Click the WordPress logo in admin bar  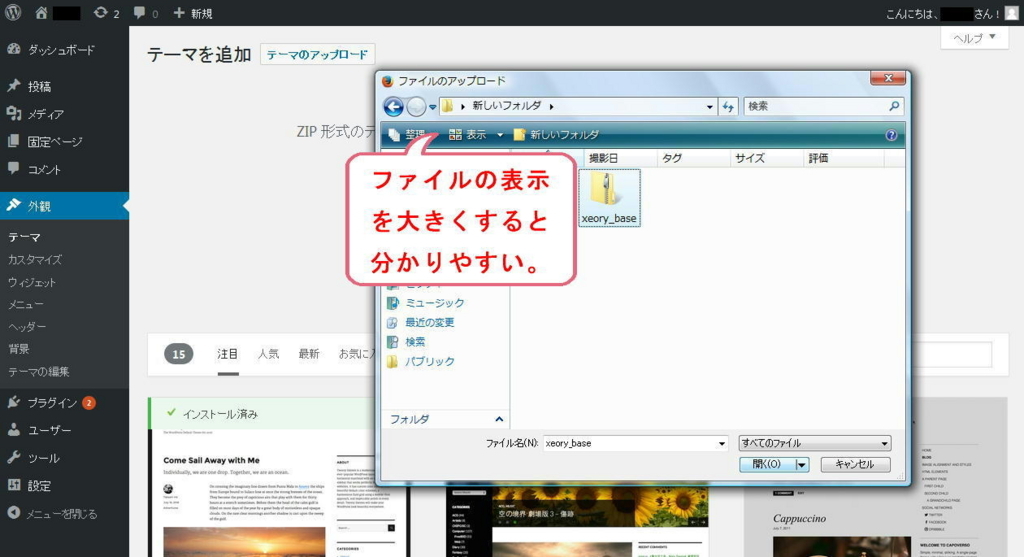pos(13,12)
